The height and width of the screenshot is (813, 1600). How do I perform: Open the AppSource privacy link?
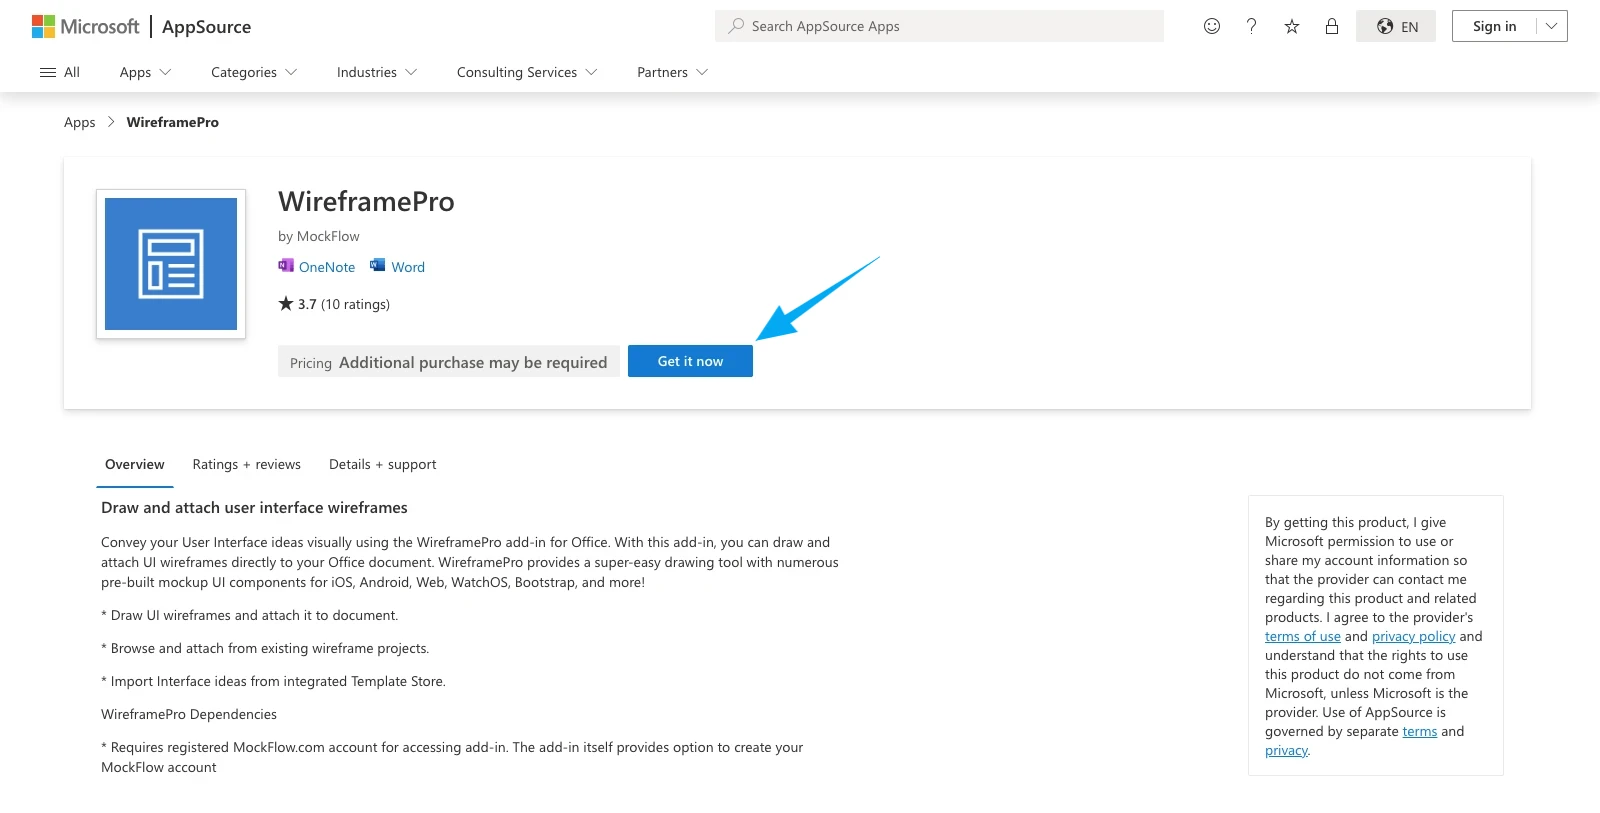click(x=1286, y=750)
